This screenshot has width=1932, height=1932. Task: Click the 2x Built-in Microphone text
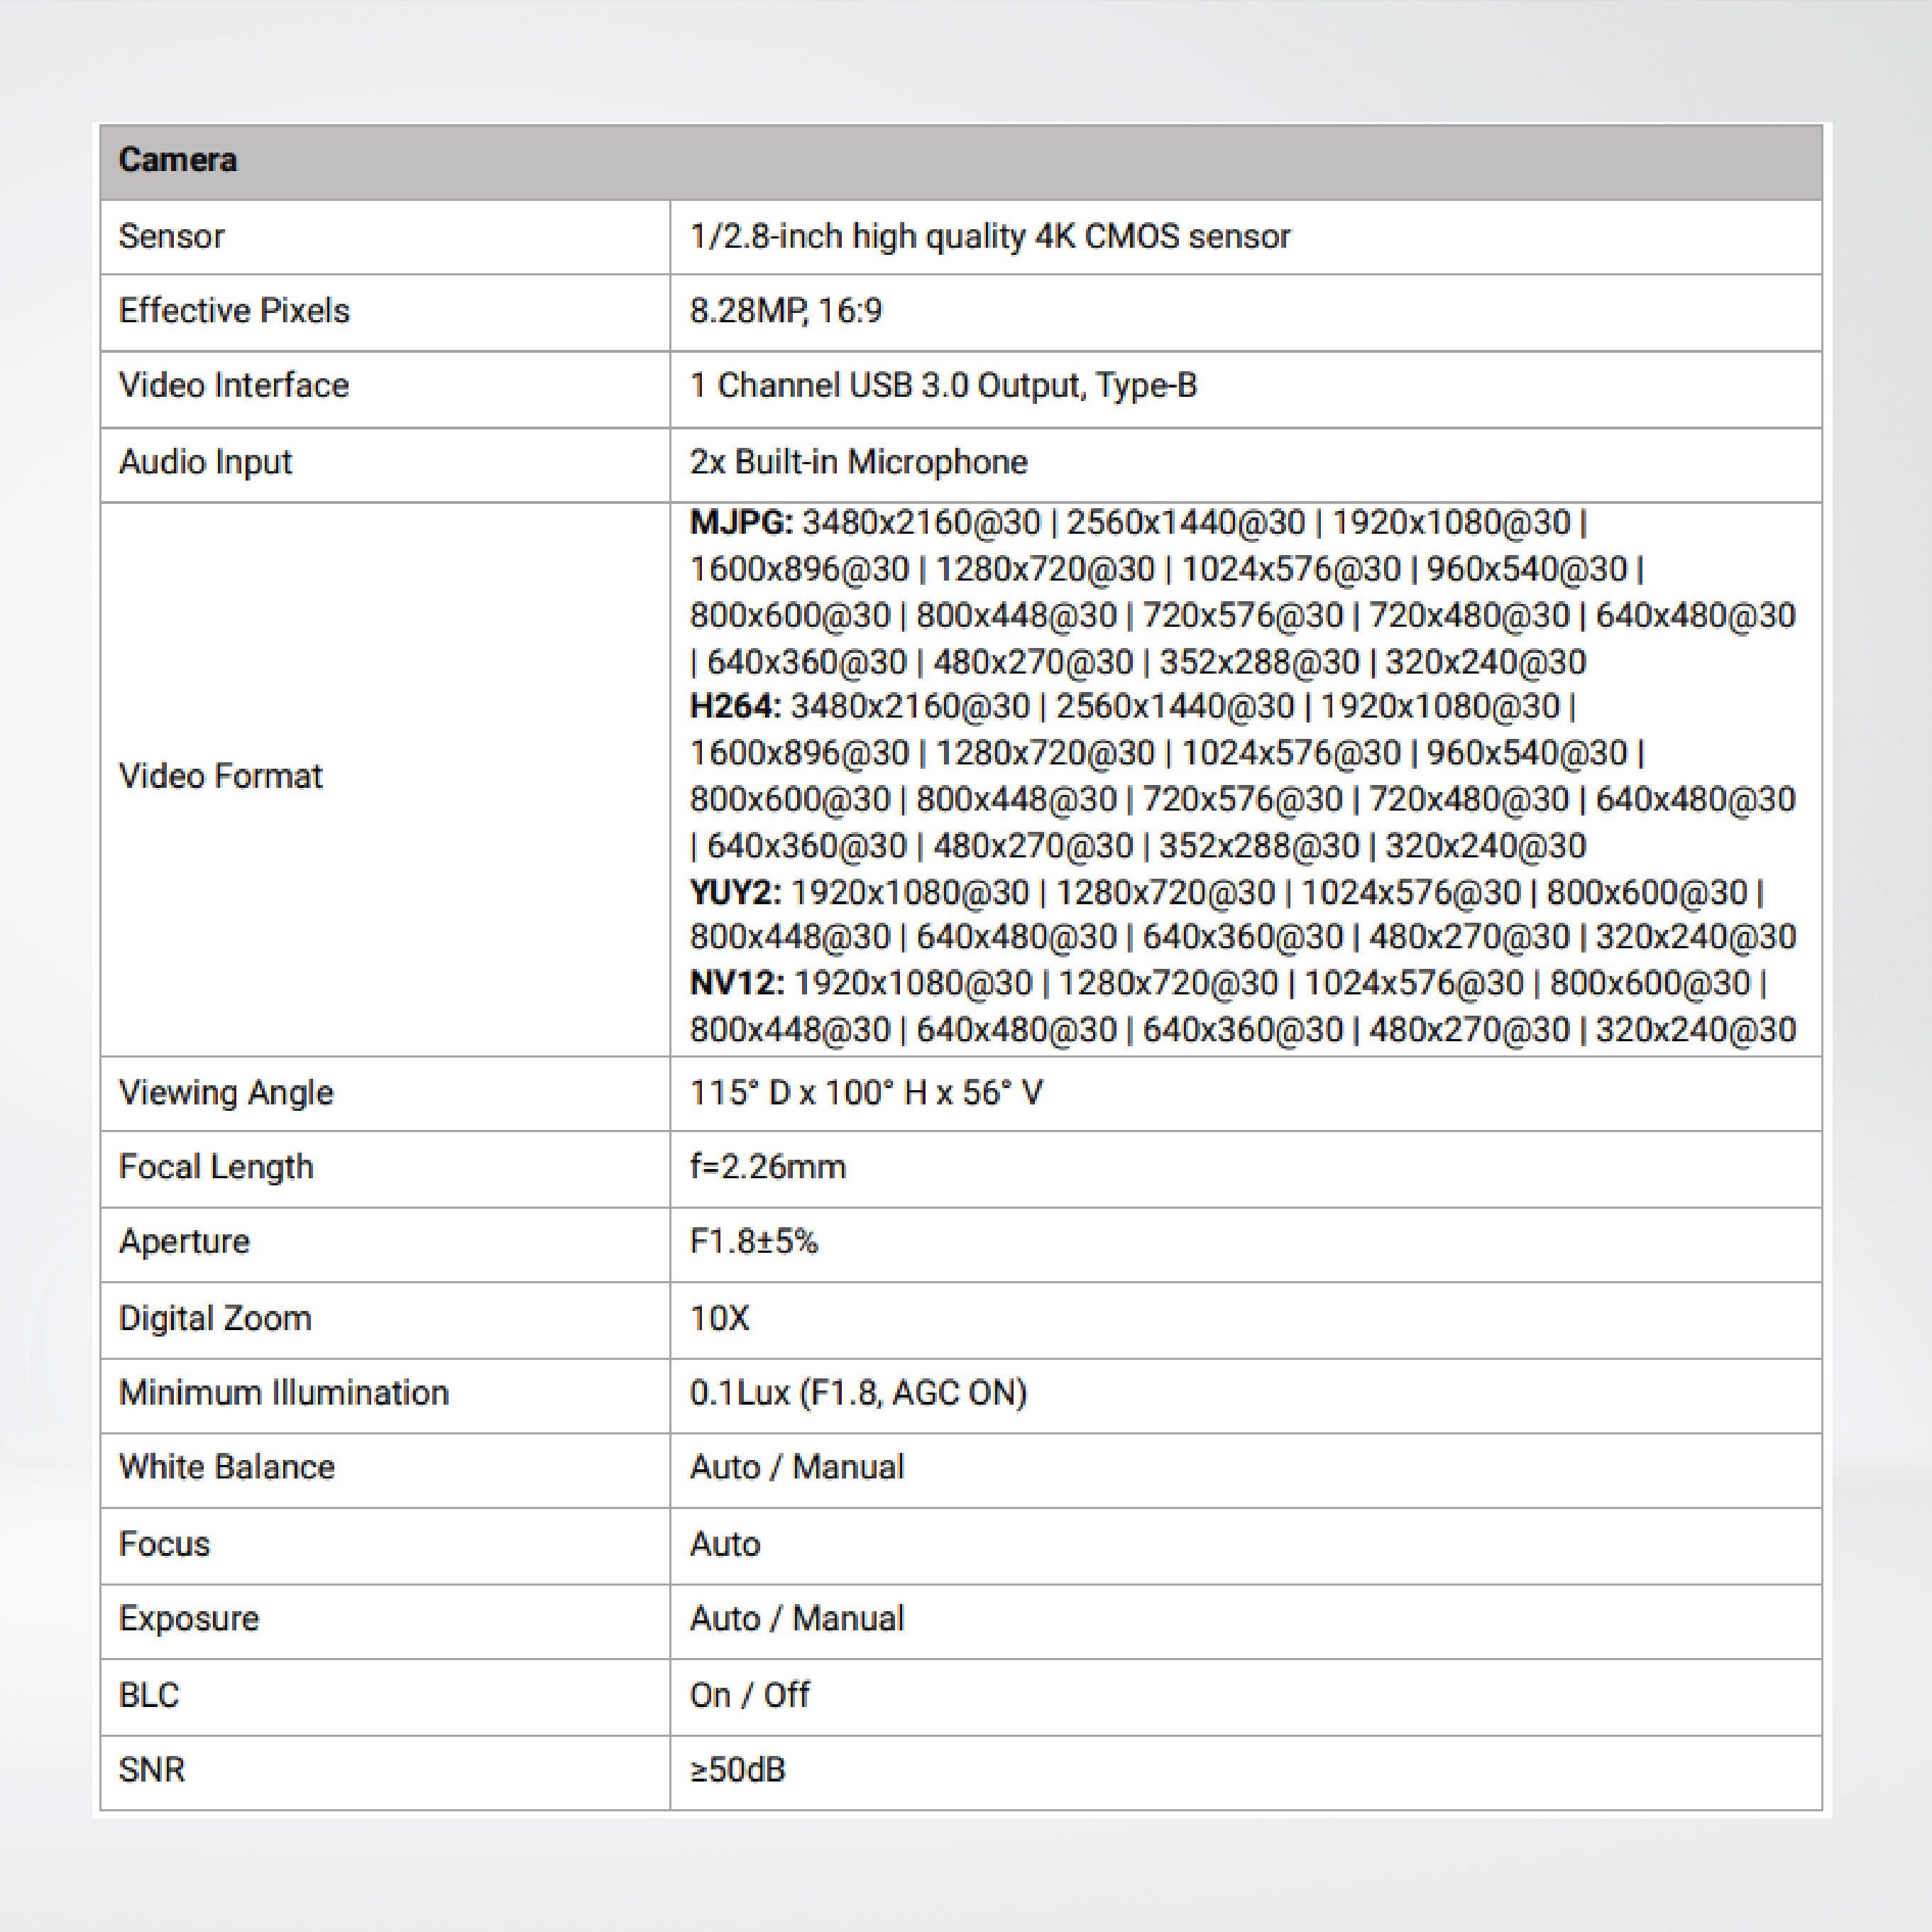coord(858,462)
